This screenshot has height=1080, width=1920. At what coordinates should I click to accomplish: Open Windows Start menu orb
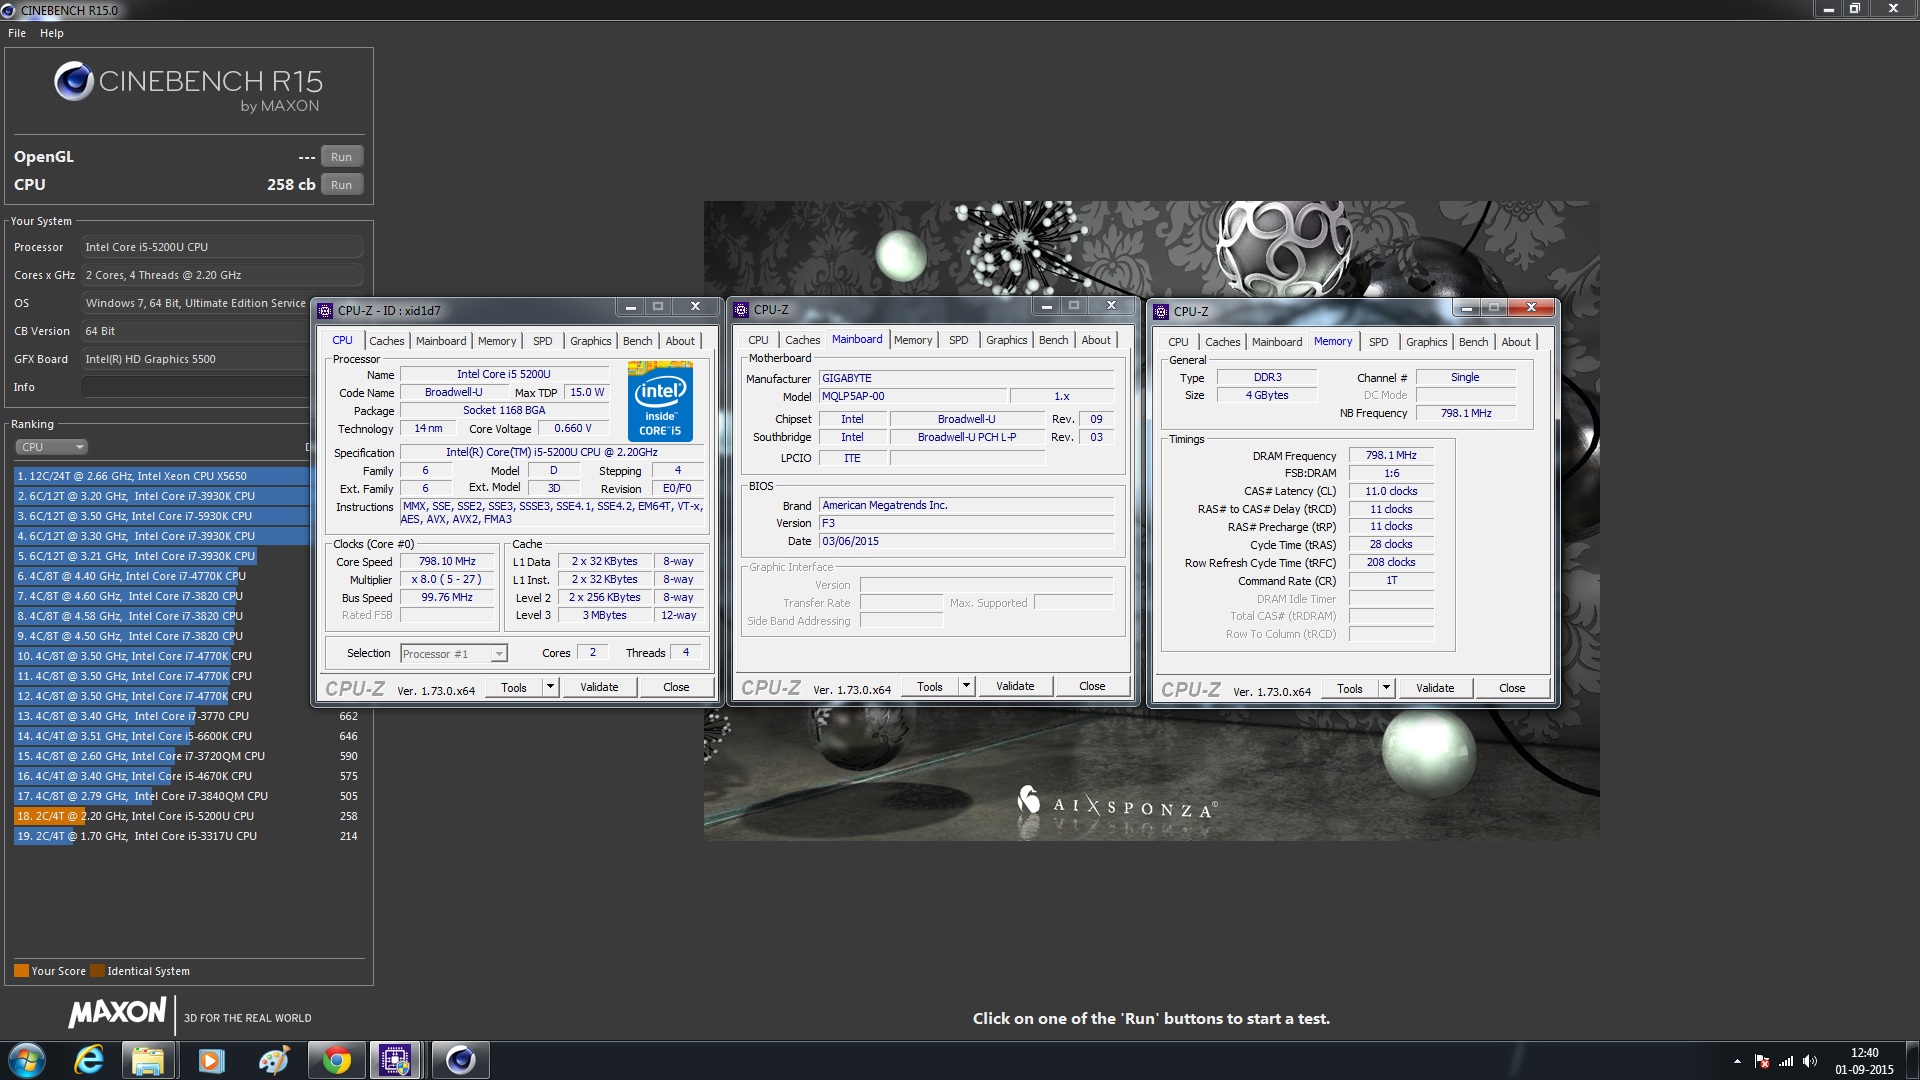27,1060
